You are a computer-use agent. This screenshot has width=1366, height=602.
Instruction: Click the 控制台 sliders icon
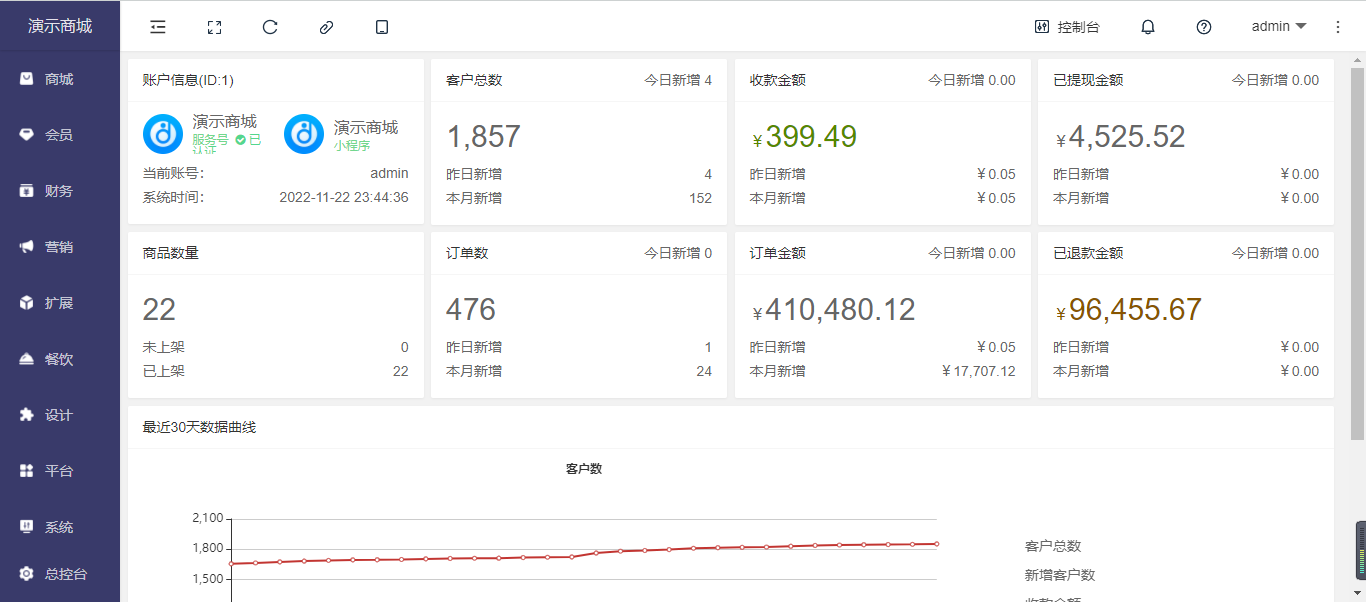1042,27
